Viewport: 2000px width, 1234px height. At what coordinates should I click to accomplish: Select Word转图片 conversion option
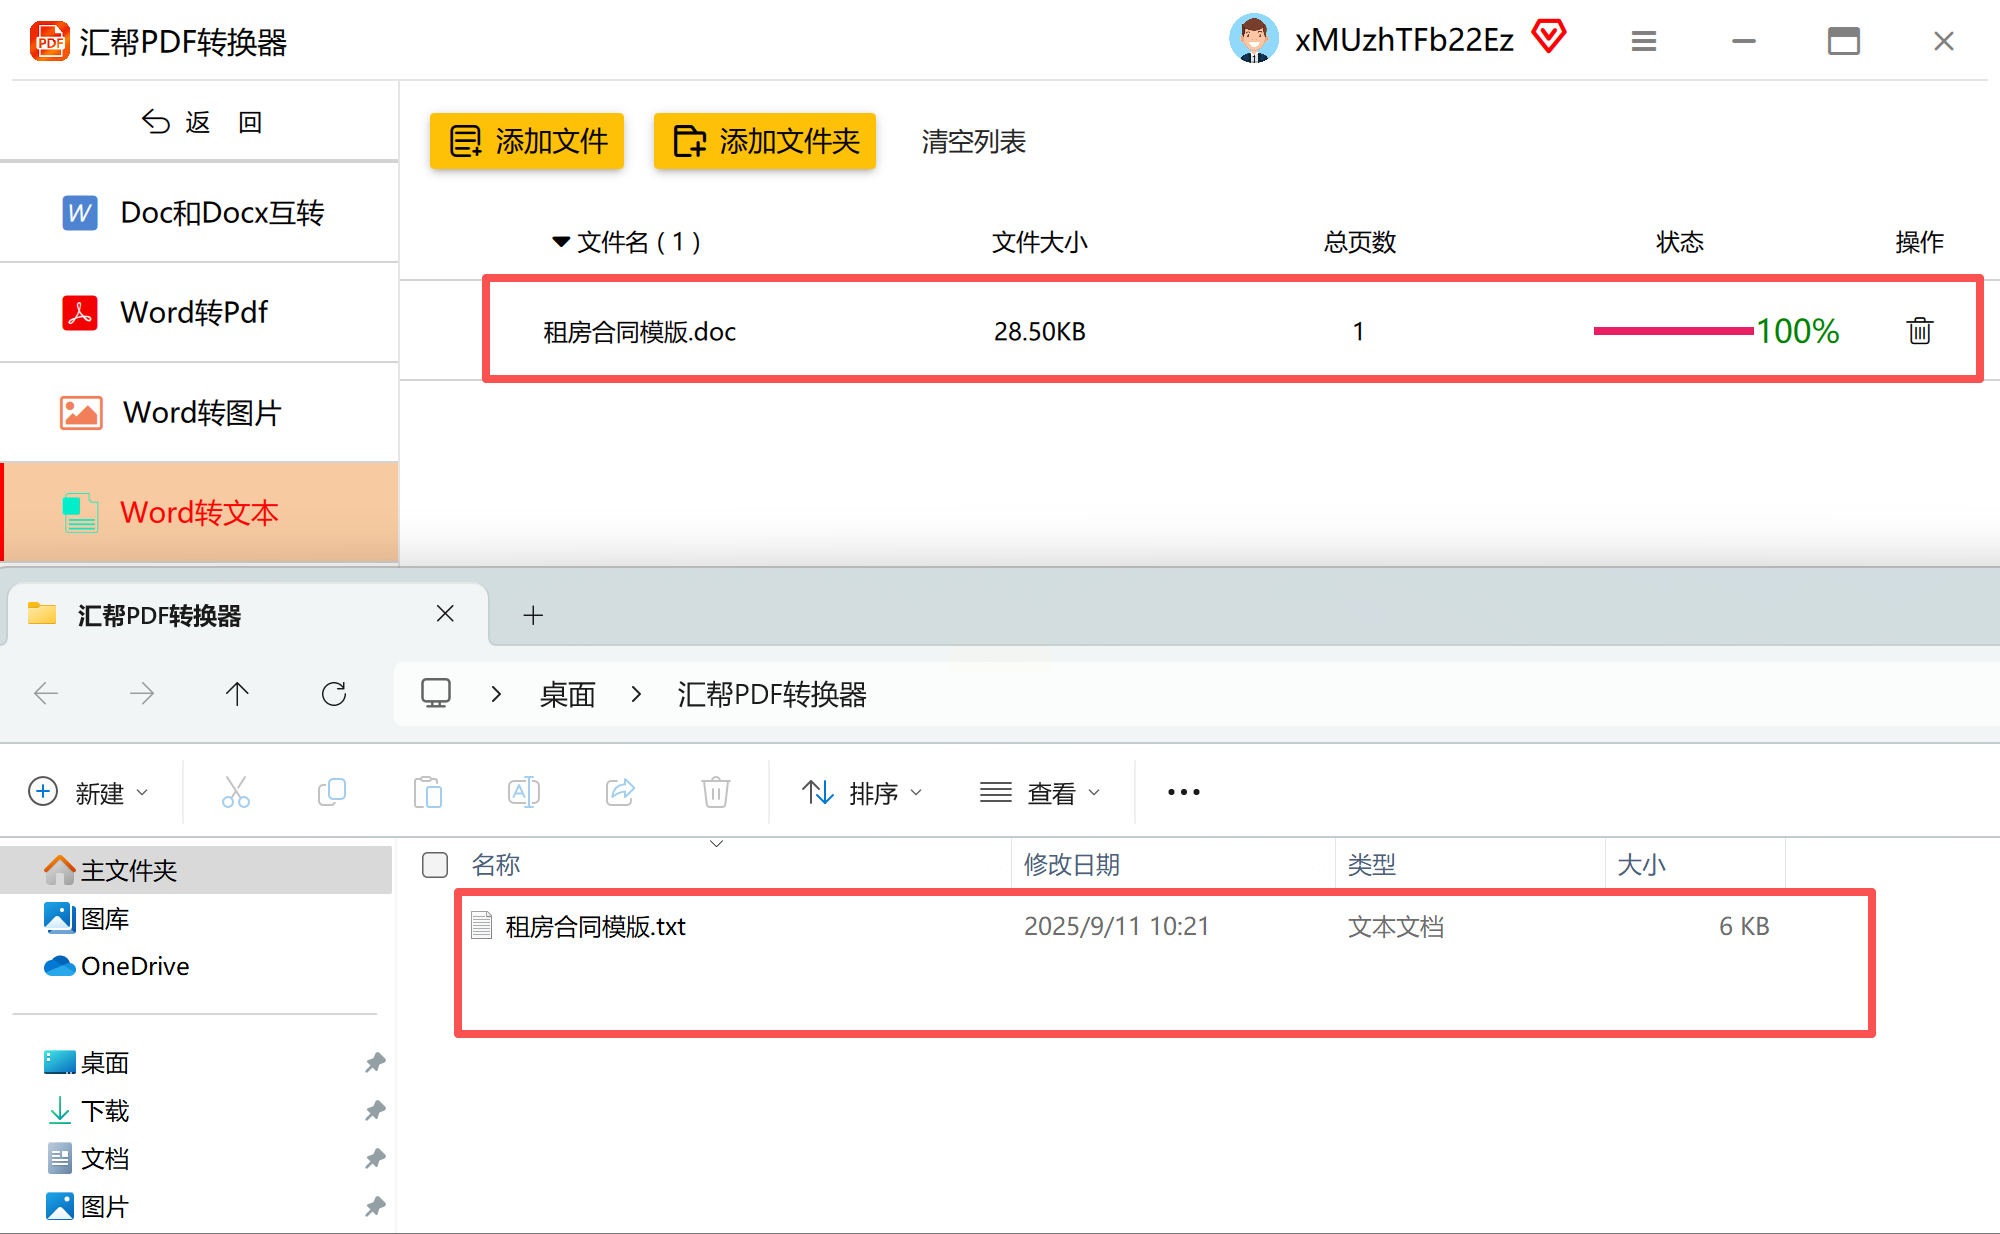coord(201,412)
